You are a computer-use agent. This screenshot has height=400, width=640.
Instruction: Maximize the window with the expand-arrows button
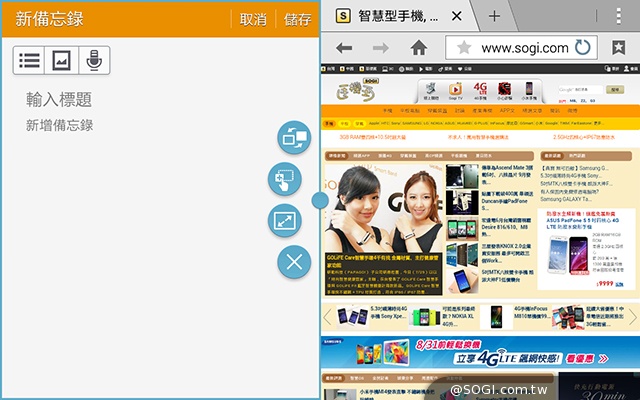284,221
